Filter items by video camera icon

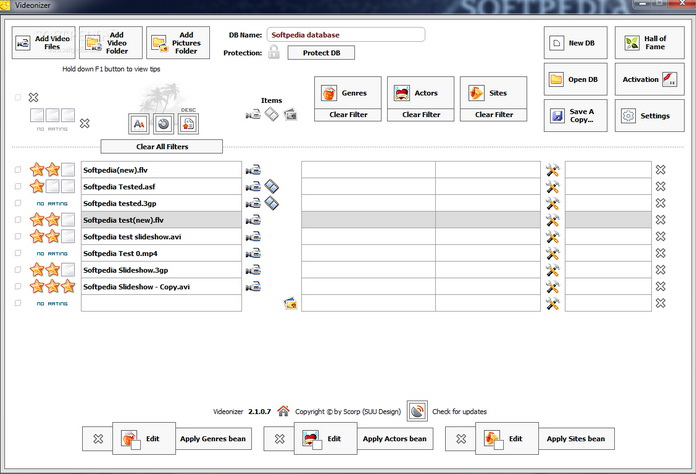[253, 115]
